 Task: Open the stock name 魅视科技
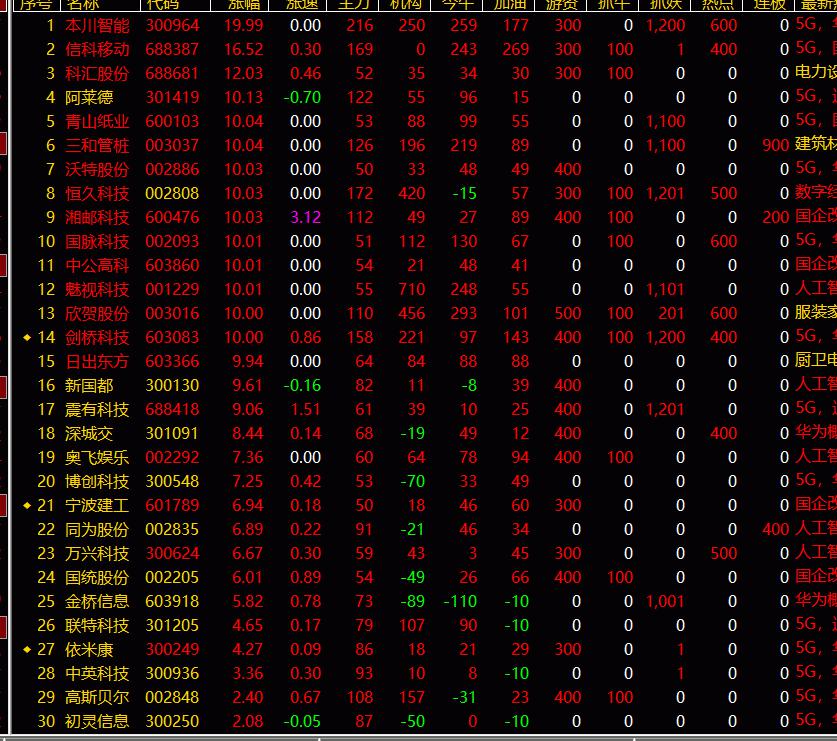(x=97, y=289)
